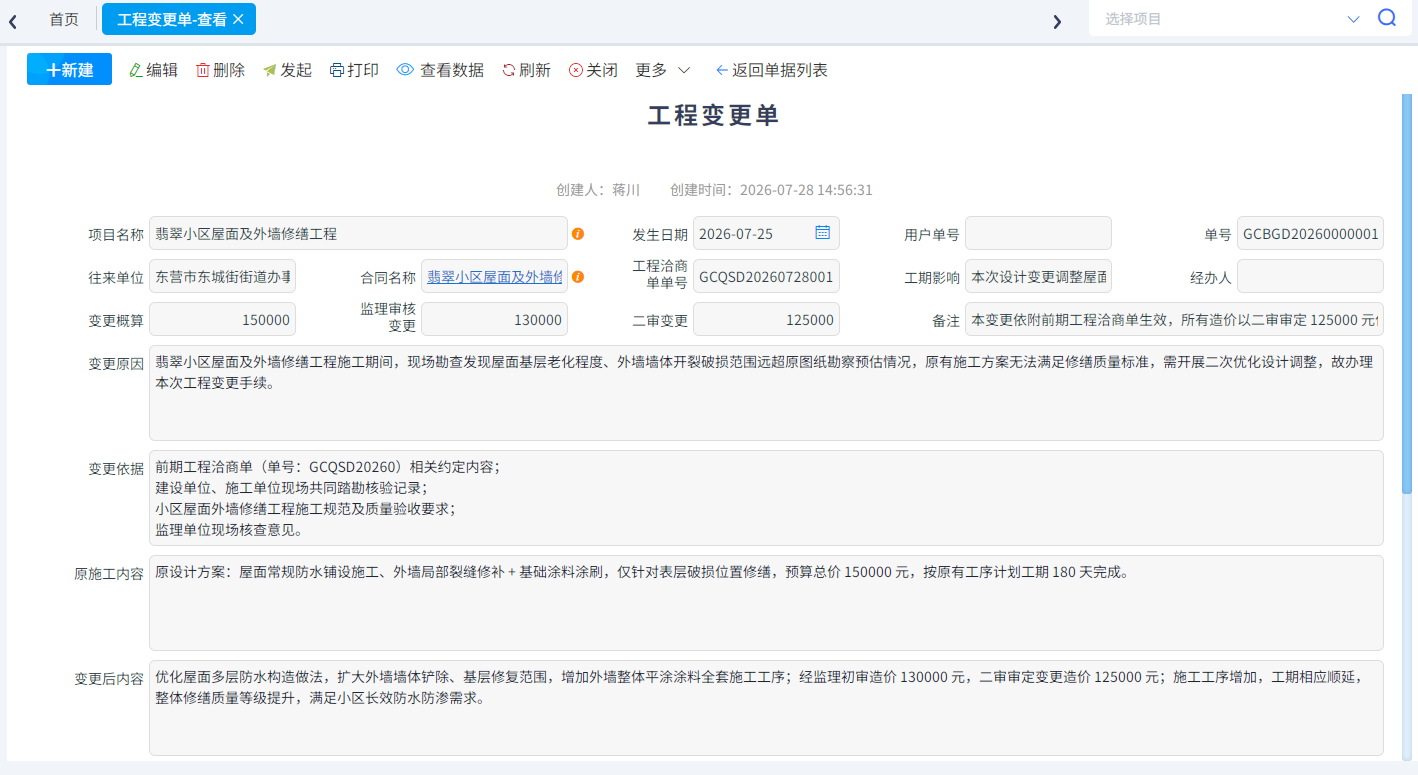Click the 工程变更单 form title

(713, 115)
